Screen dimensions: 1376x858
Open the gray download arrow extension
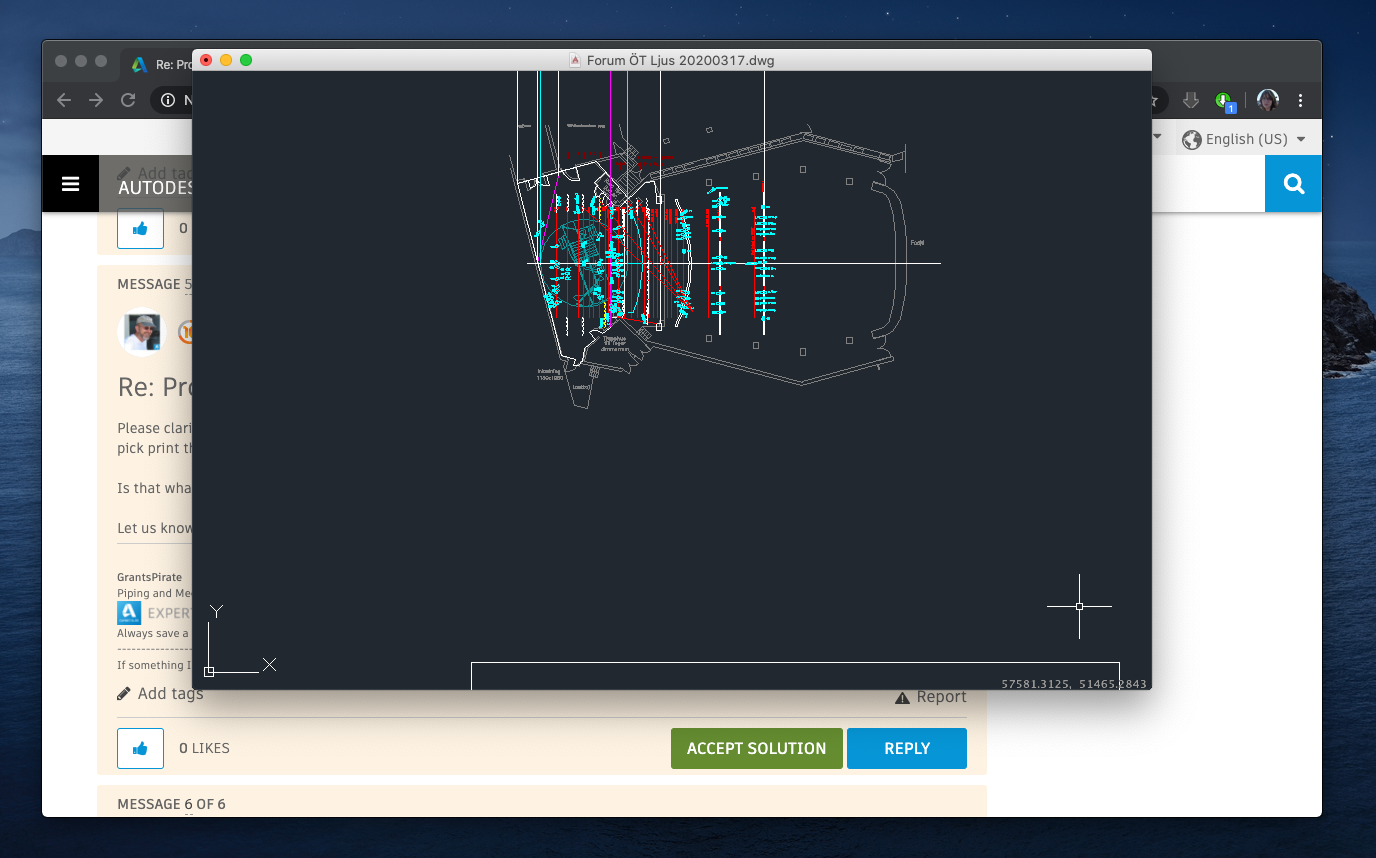point(1190,100)
